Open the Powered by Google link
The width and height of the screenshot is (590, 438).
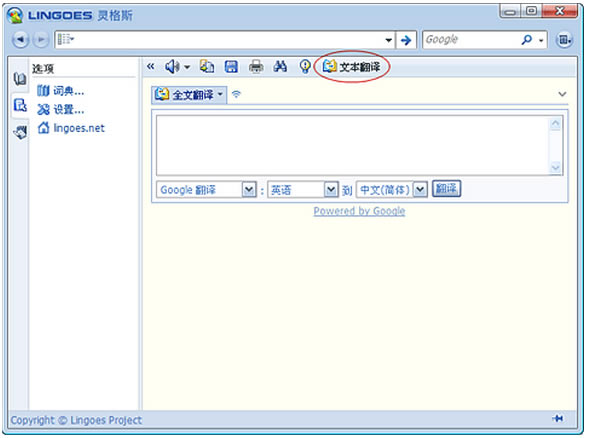(359, 211)
